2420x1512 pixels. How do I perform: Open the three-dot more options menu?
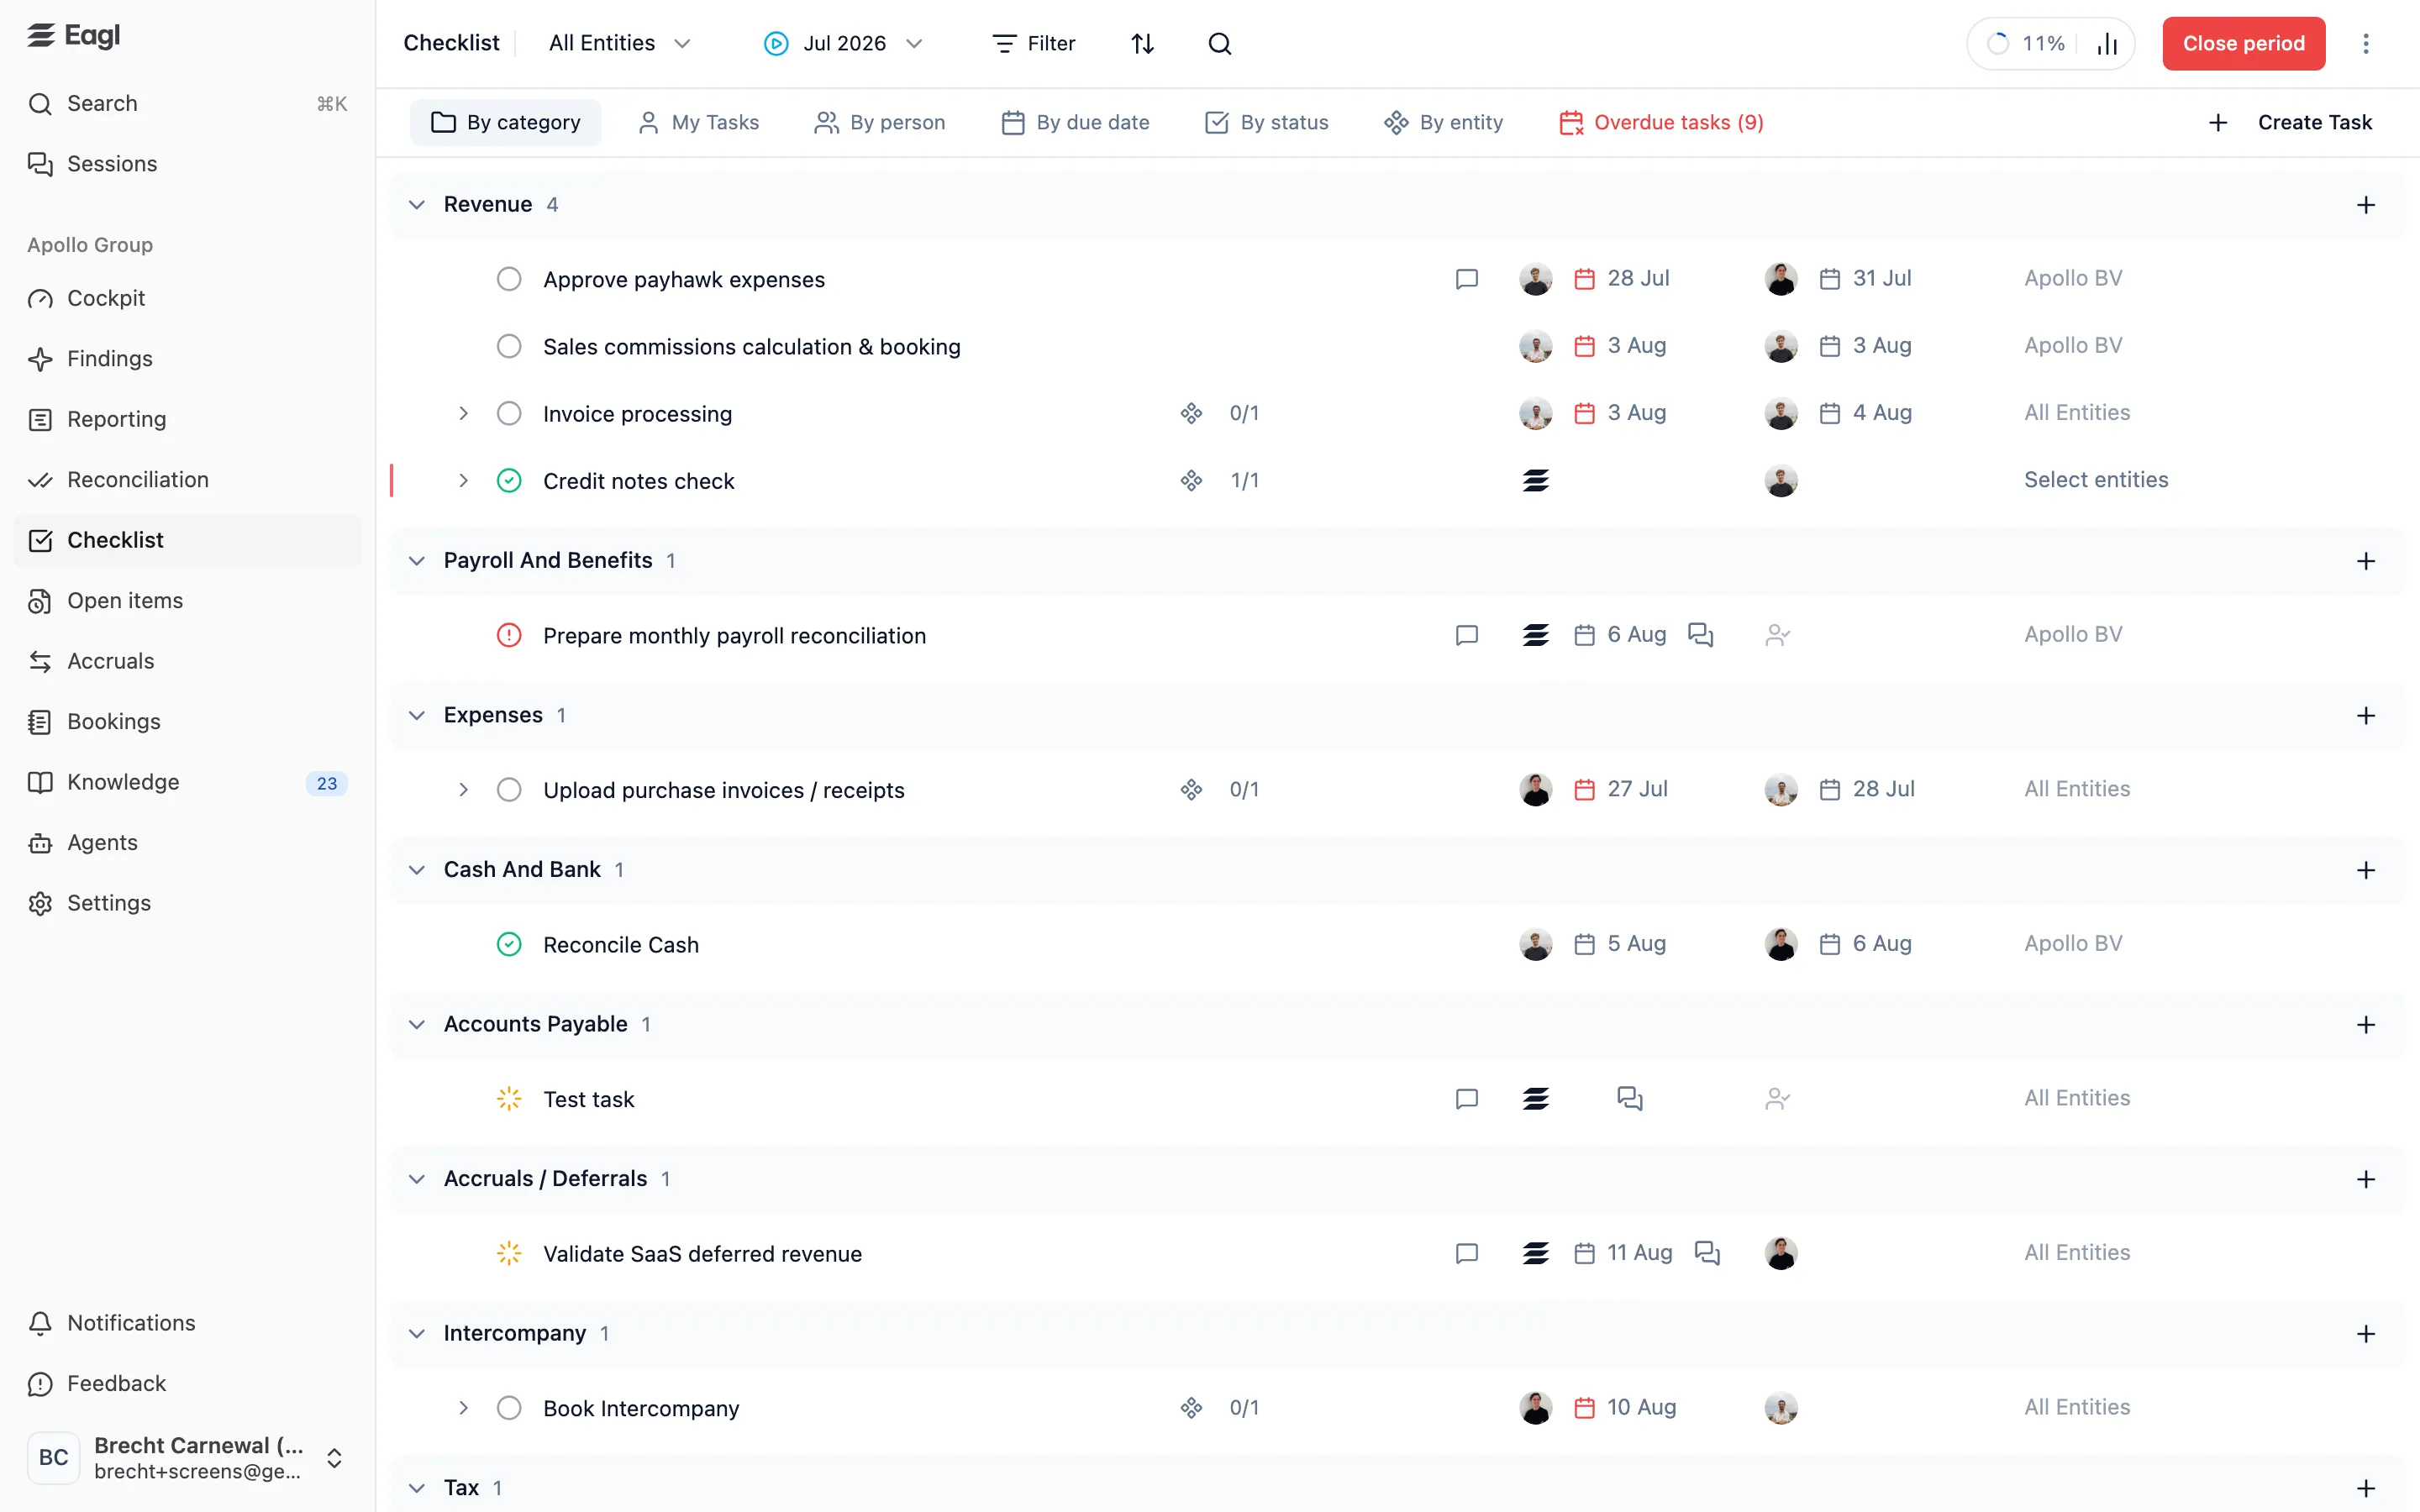click(2365, 44)
